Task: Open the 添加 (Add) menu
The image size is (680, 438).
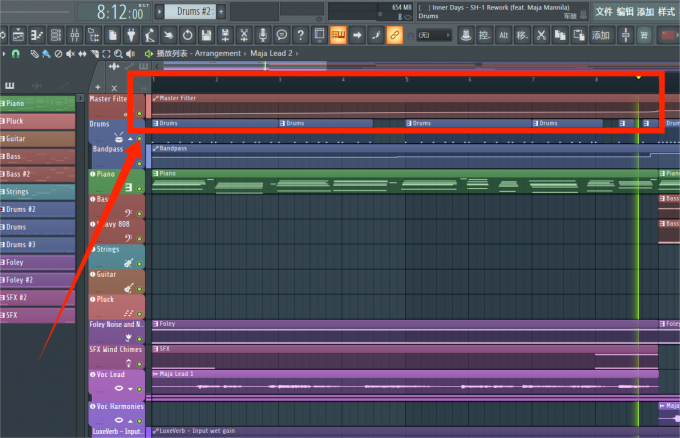Action: [646, 11]
